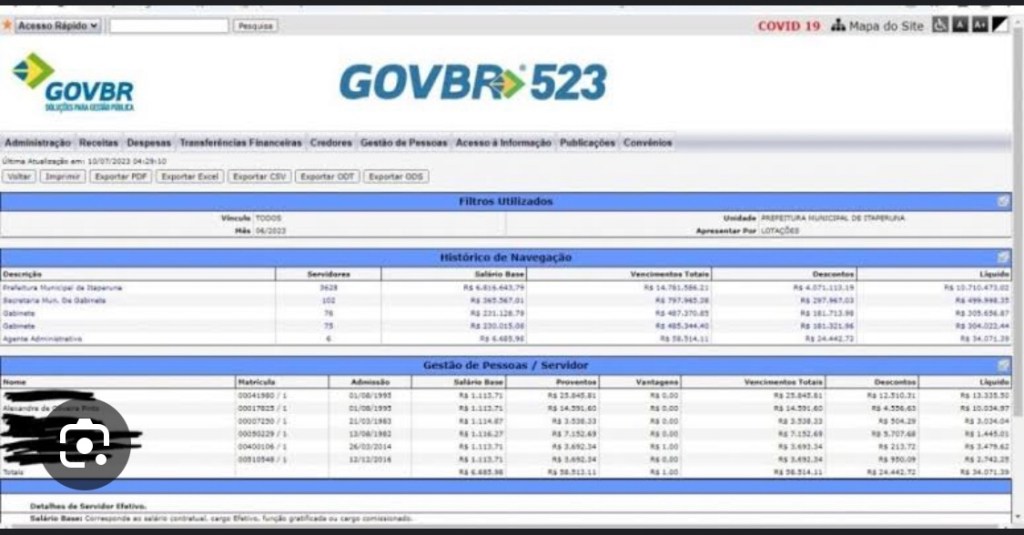Open Secretaria Mun. De Gabinete history link
The image size is (1024, 535).
(53, 300)
